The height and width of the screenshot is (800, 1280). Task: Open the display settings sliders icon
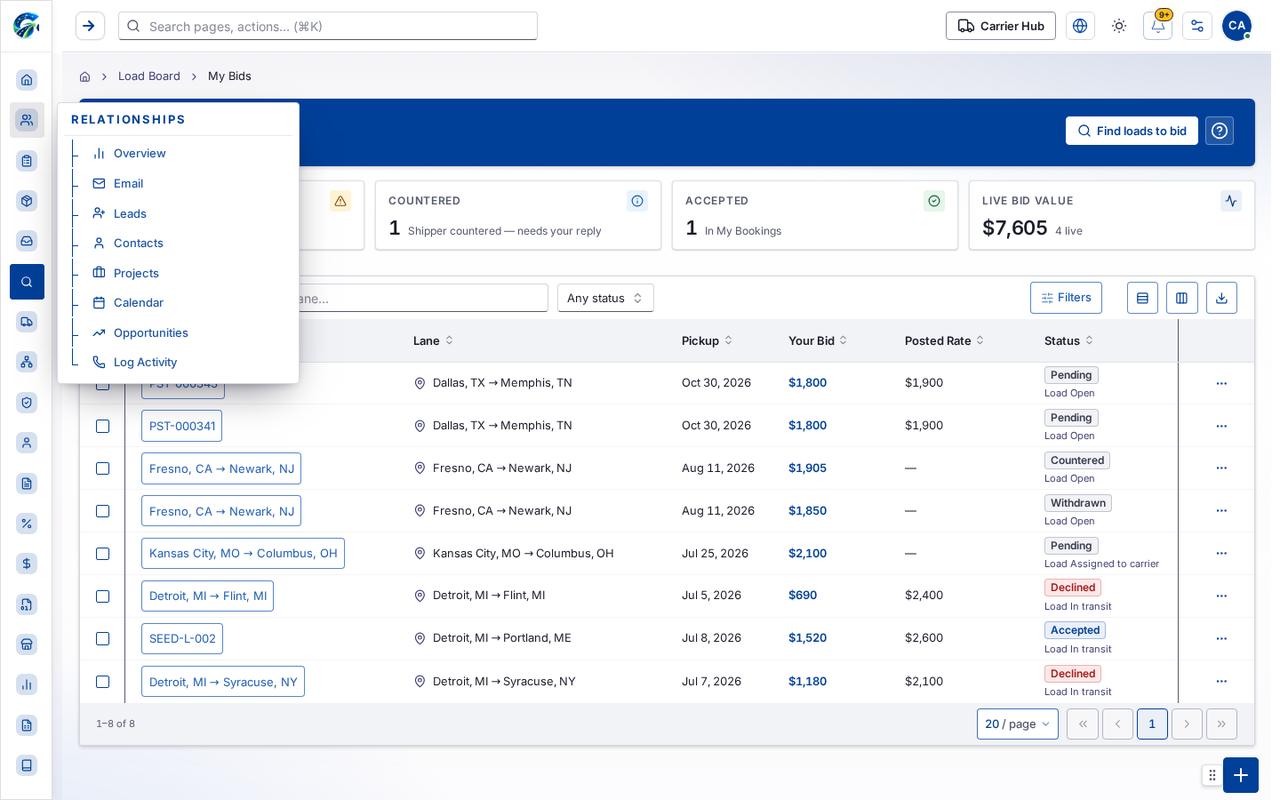[1197, 26]
